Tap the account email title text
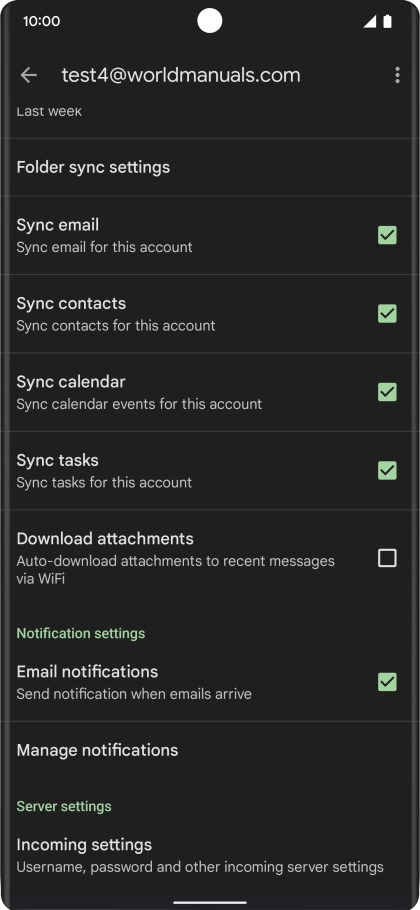Screen dimensions: 420x910 coord(181,75)
